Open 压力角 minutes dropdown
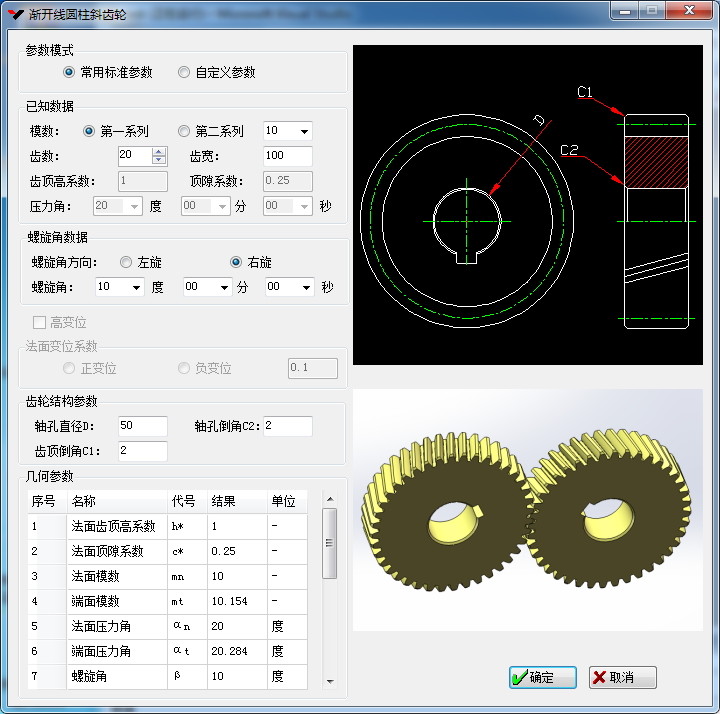Viewport: 720px width, 714px height. coord(222,206)
